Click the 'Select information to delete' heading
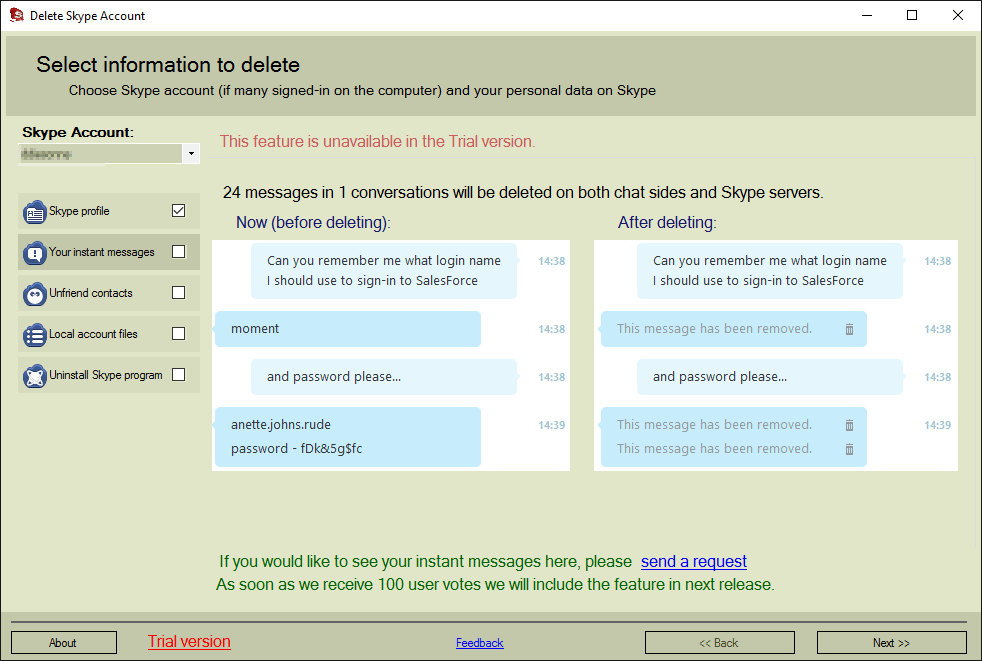This screenshot has height=661, width=982. 168,65
